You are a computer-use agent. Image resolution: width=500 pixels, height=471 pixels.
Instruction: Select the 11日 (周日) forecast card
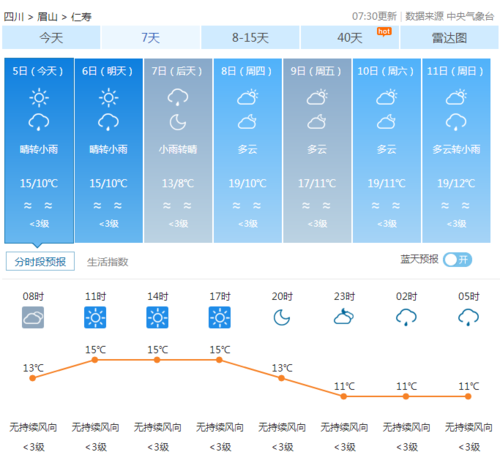[456, 151]
